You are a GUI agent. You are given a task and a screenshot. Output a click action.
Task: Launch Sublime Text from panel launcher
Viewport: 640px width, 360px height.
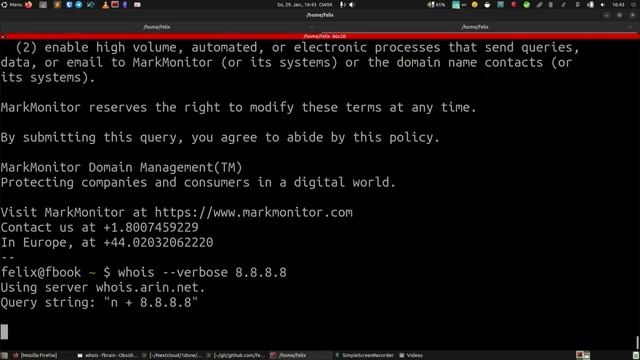tap(57, 4)
